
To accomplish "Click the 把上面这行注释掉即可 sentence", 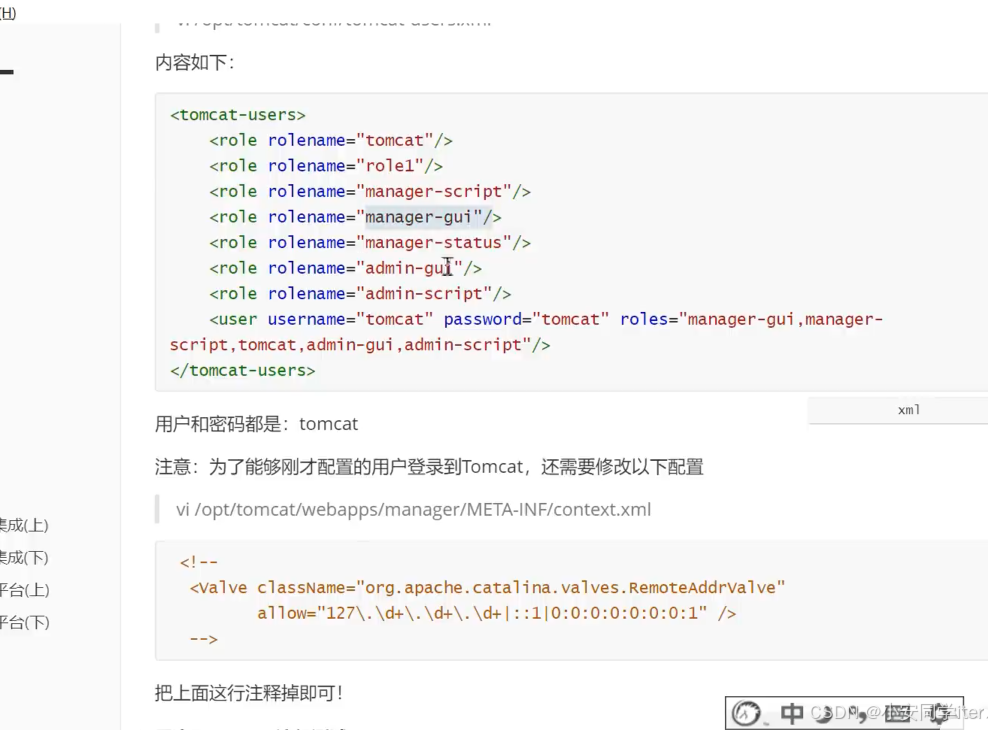I will pyautogui.click(x=249, y=693).
